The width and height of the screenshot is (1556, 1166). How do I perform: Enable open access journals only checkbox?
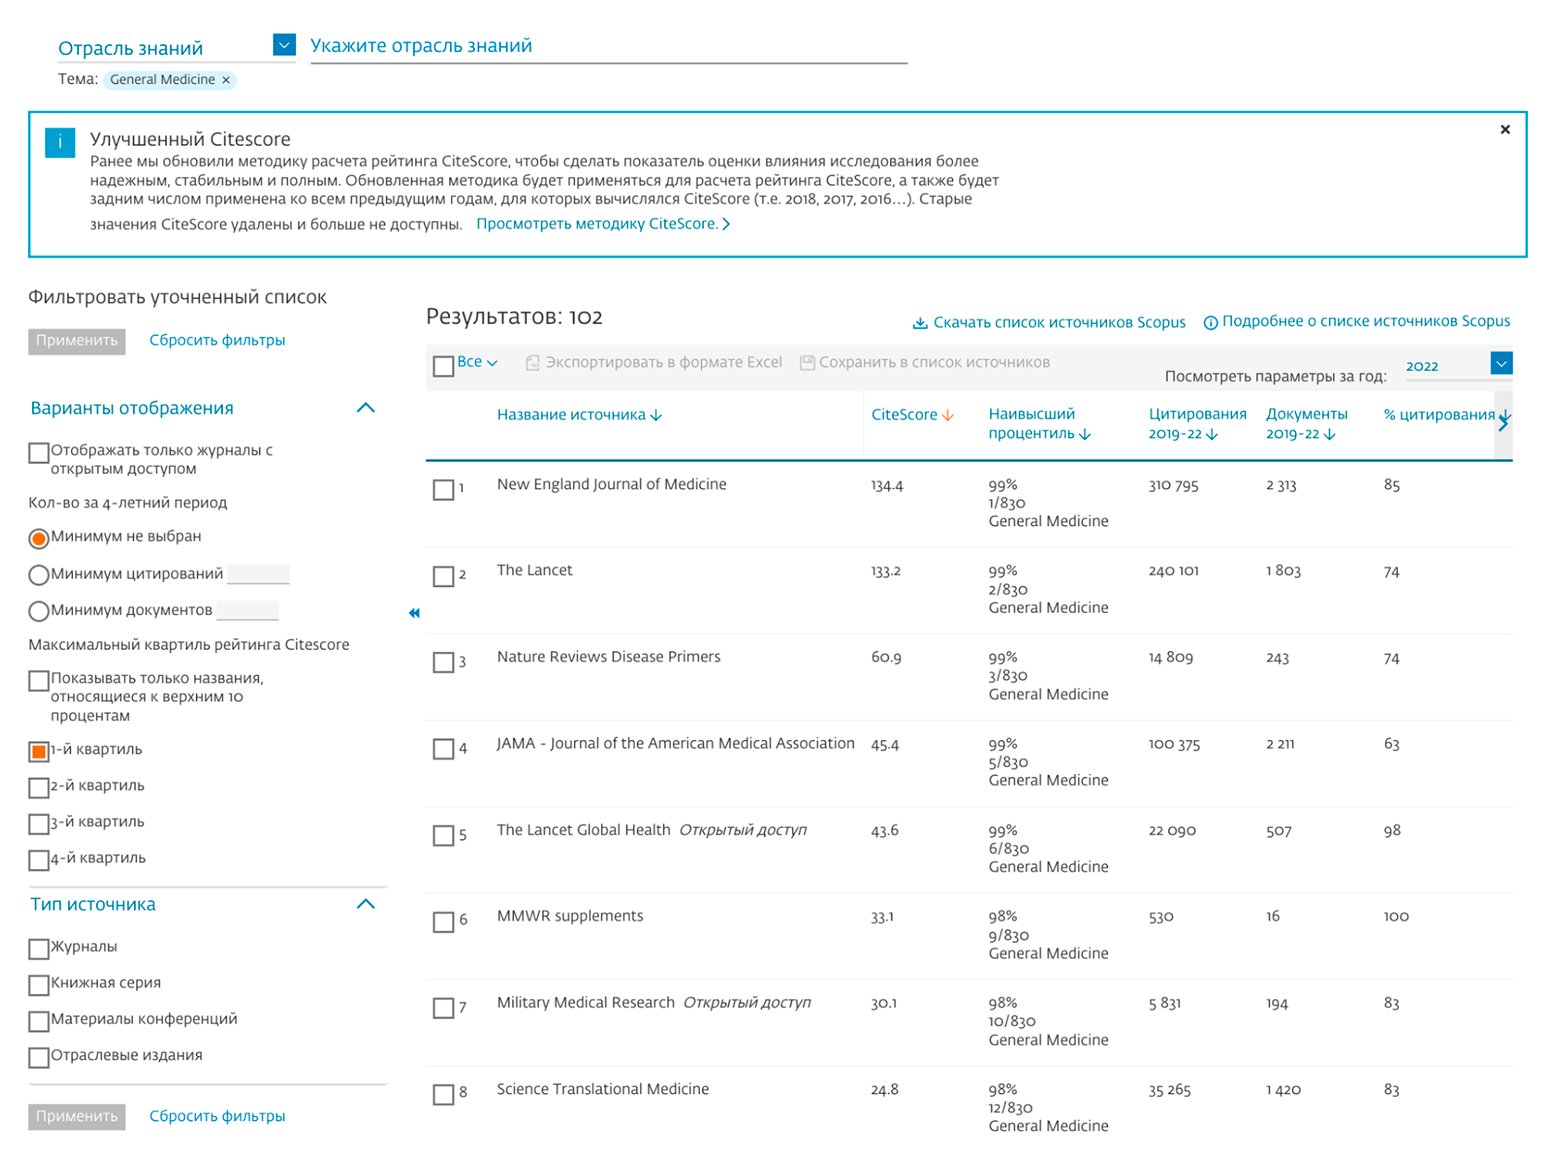39,453
